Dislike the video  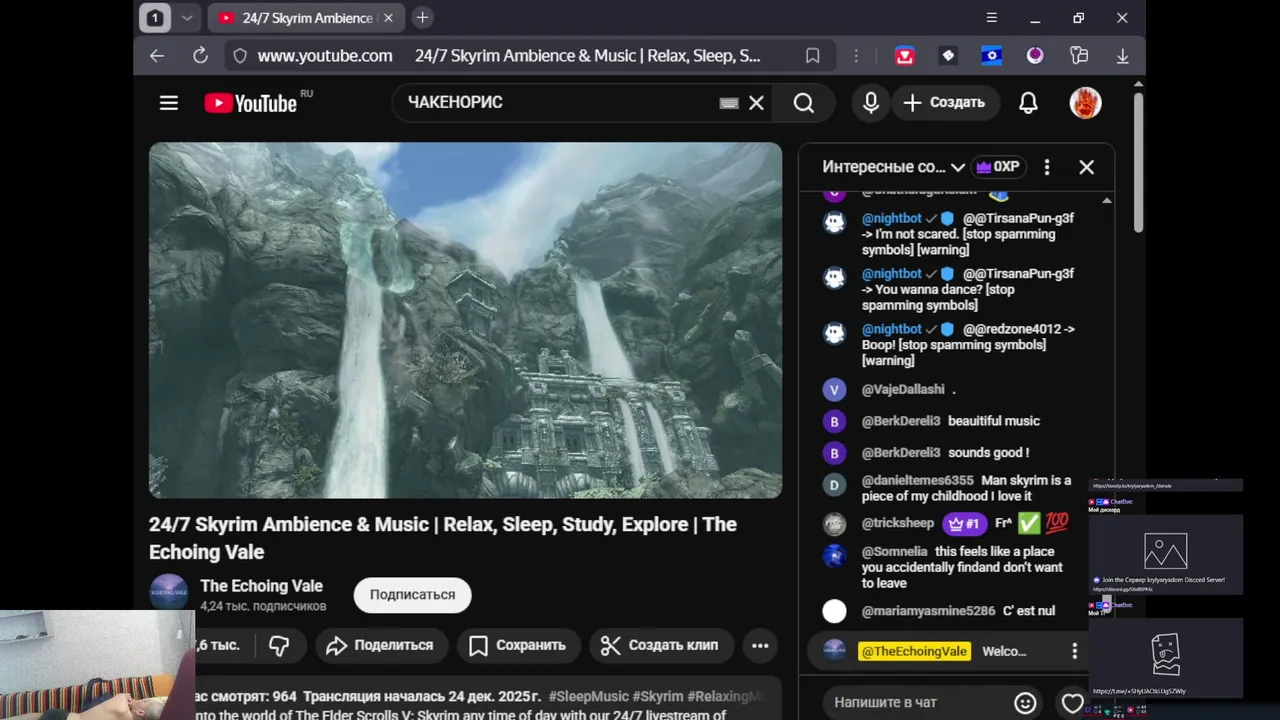(x=279, y=645)
